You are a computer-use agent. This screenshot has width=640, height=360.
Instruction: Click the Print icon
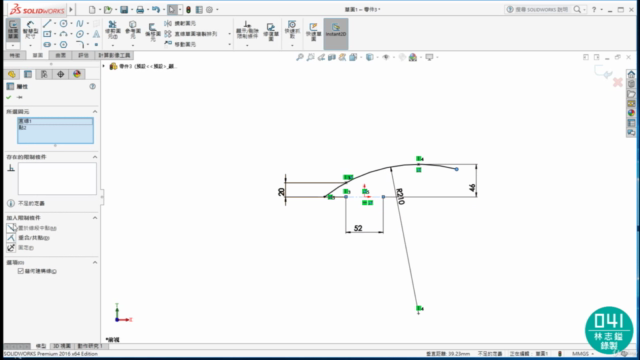[x=140, y=9]
